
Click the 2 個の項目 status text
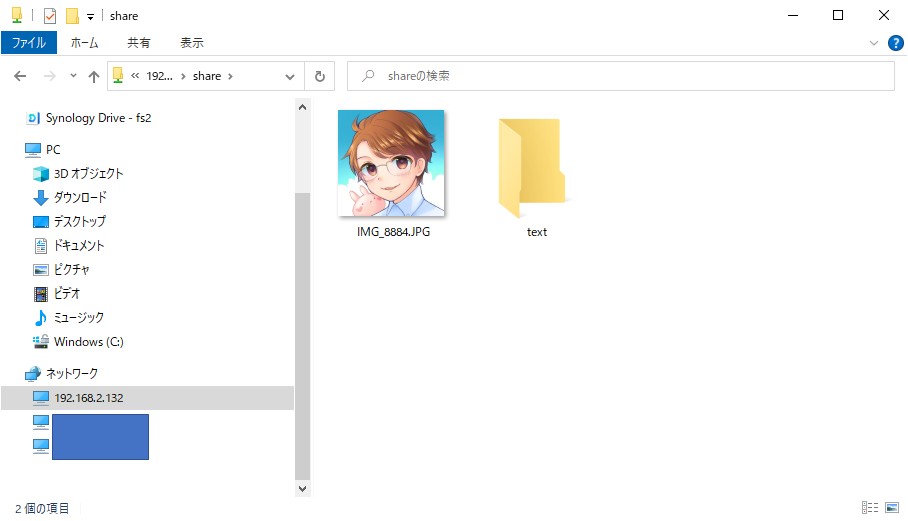coord(42,508)
